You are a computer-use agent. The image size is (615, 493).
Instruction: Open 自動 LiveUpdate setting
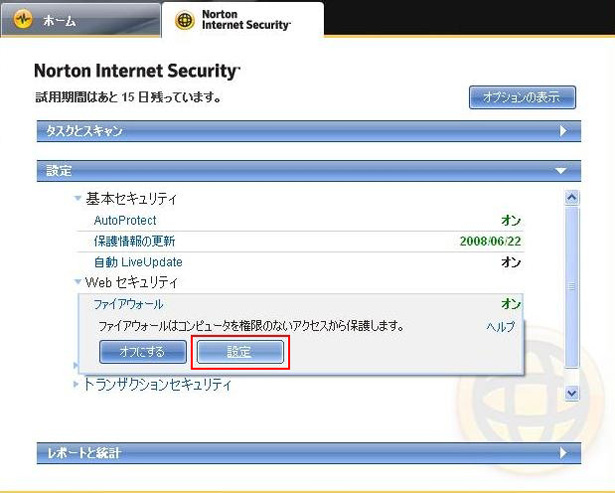point(138,262)
